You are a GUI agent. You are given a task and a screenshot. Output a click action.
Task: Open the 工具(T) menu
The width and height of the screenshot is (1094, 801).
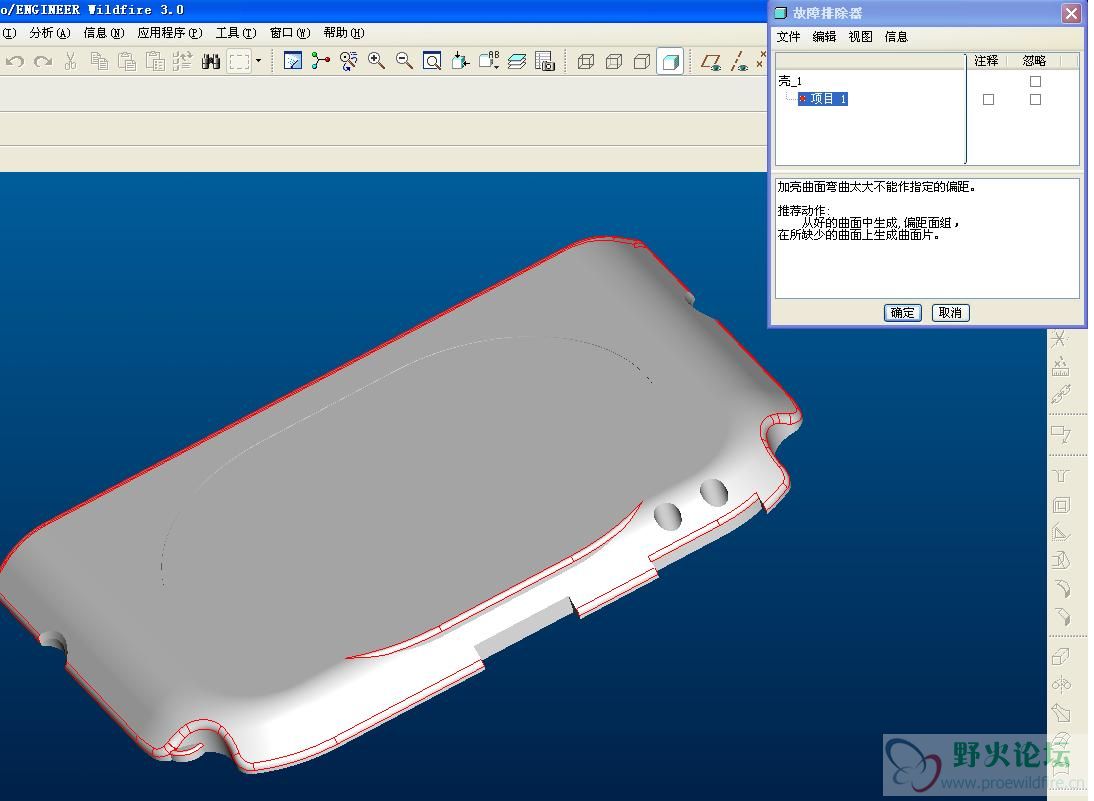(236, 33)
